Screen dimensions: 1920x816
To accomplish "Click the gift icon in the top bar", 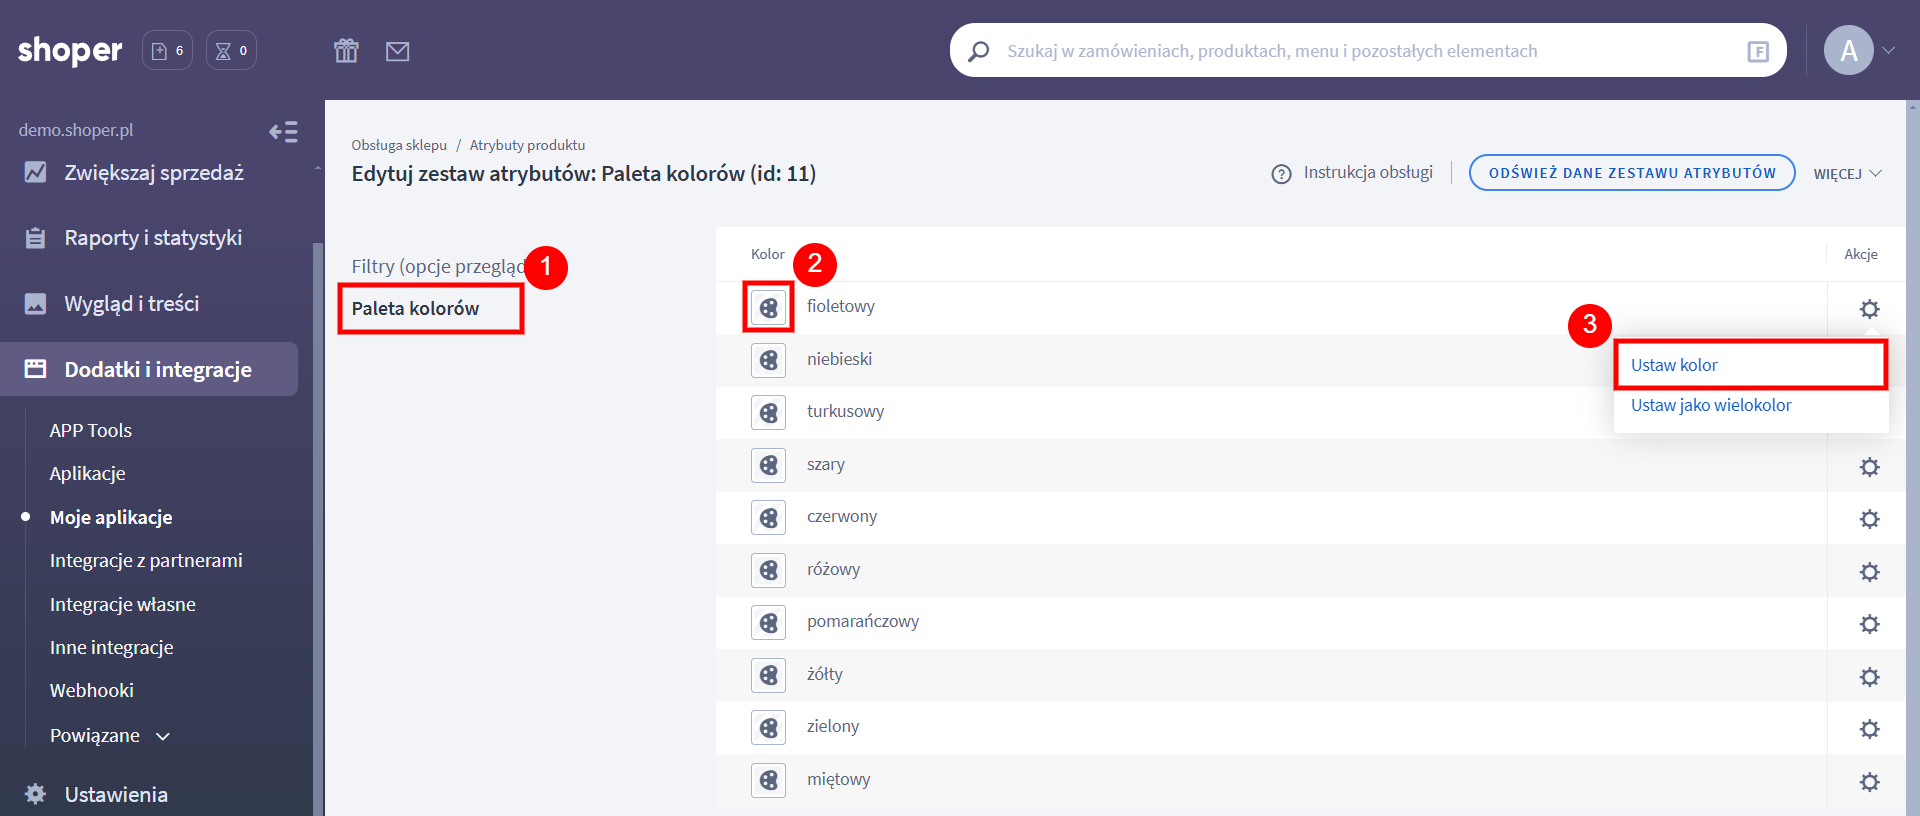I will 346,51.
